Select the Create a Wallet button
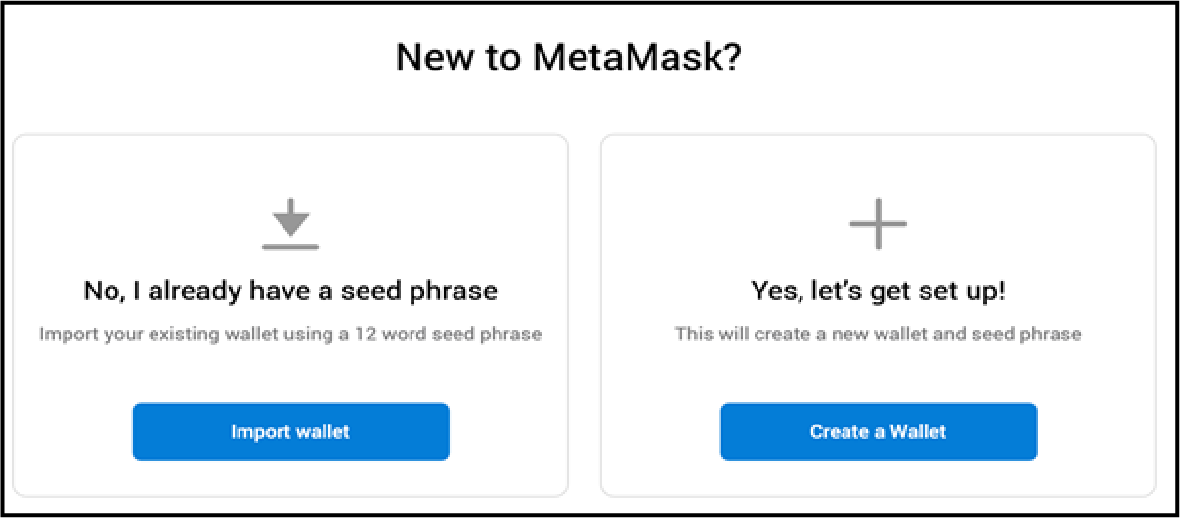The height and width of the screenshot is (518, 1180). [878, 431]
